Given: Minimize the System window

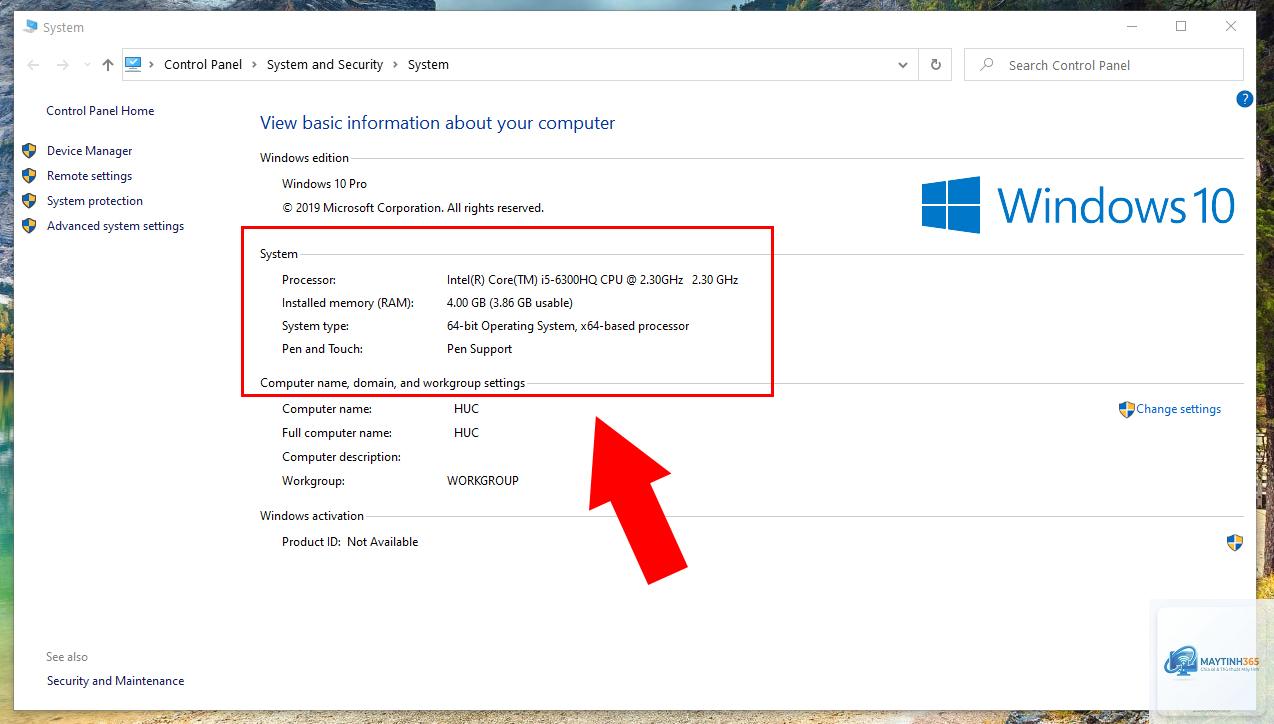Looking at the screenshot, I should [1130, 27].
